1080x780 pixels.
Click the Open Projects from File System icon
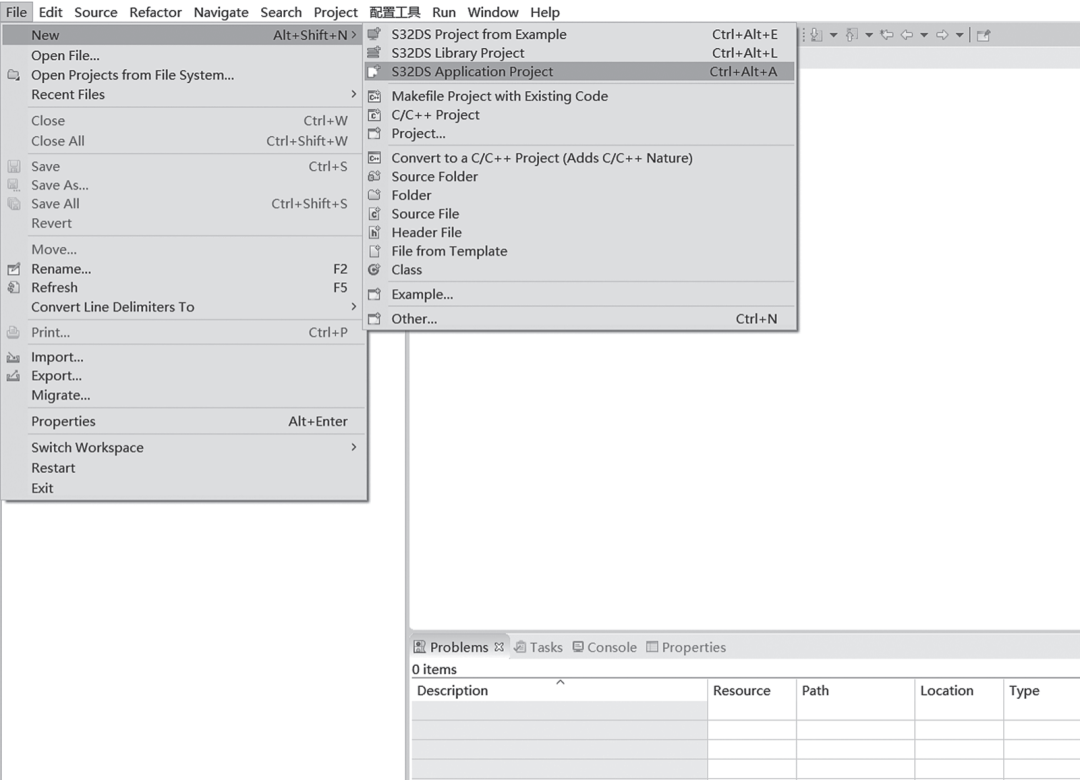(13, 74)
